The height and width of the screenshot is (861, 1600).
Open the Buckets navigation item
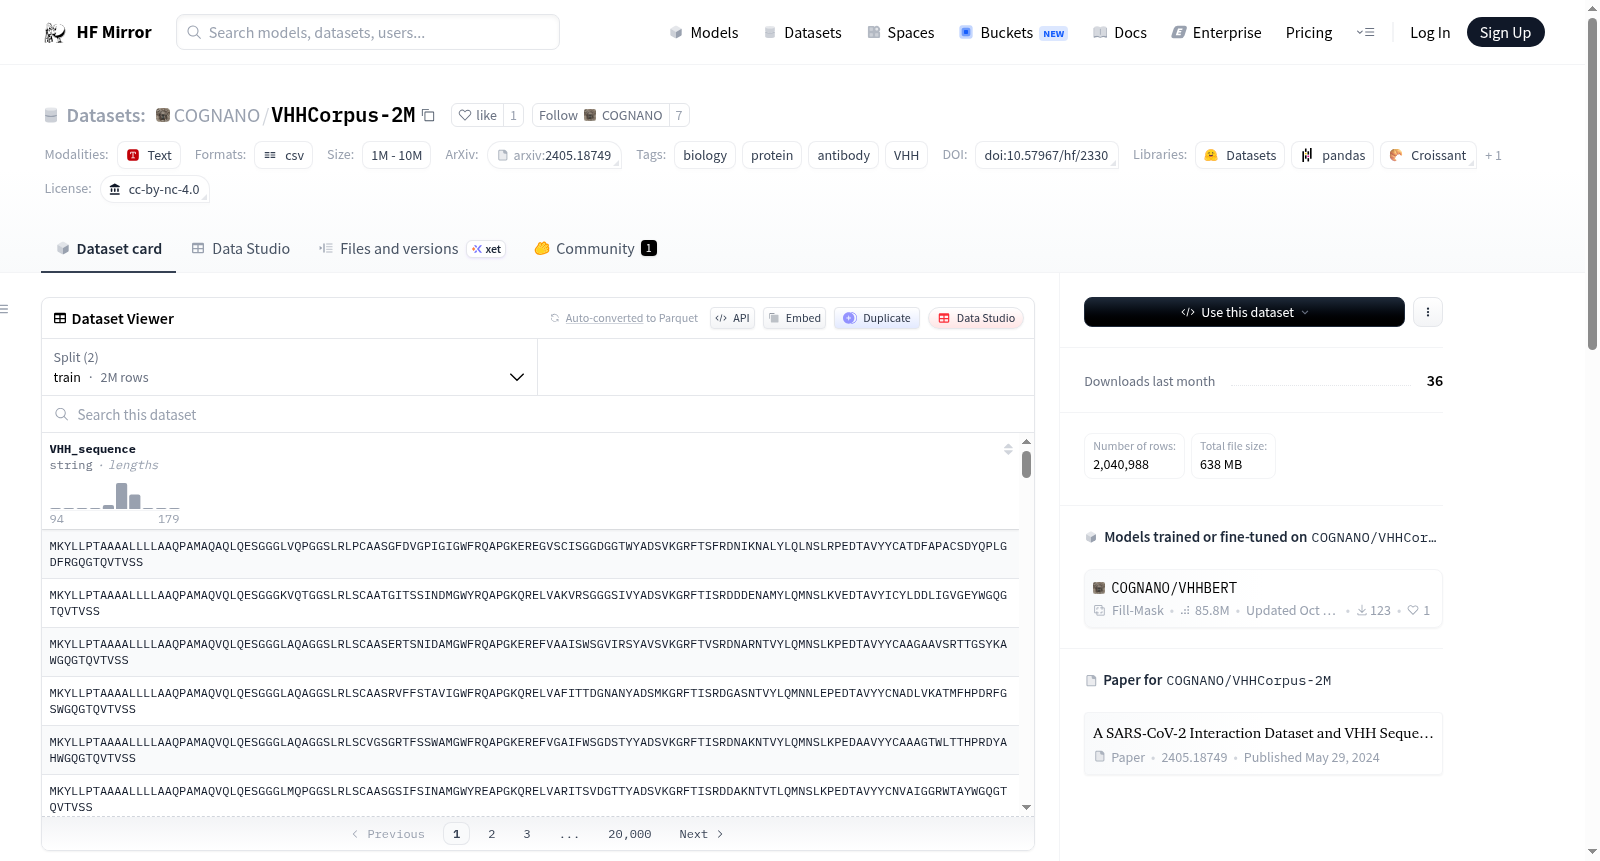[1013, 32]
